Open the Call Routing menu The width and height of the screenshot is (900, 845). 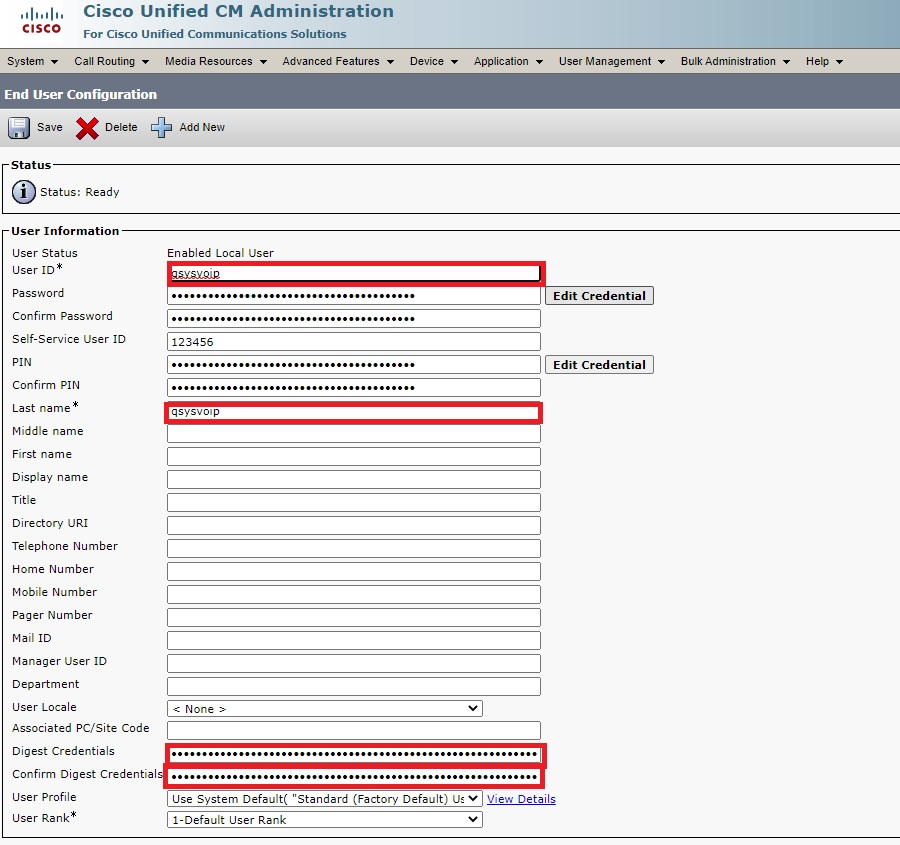pyautogui.click(x=111, y=61)
